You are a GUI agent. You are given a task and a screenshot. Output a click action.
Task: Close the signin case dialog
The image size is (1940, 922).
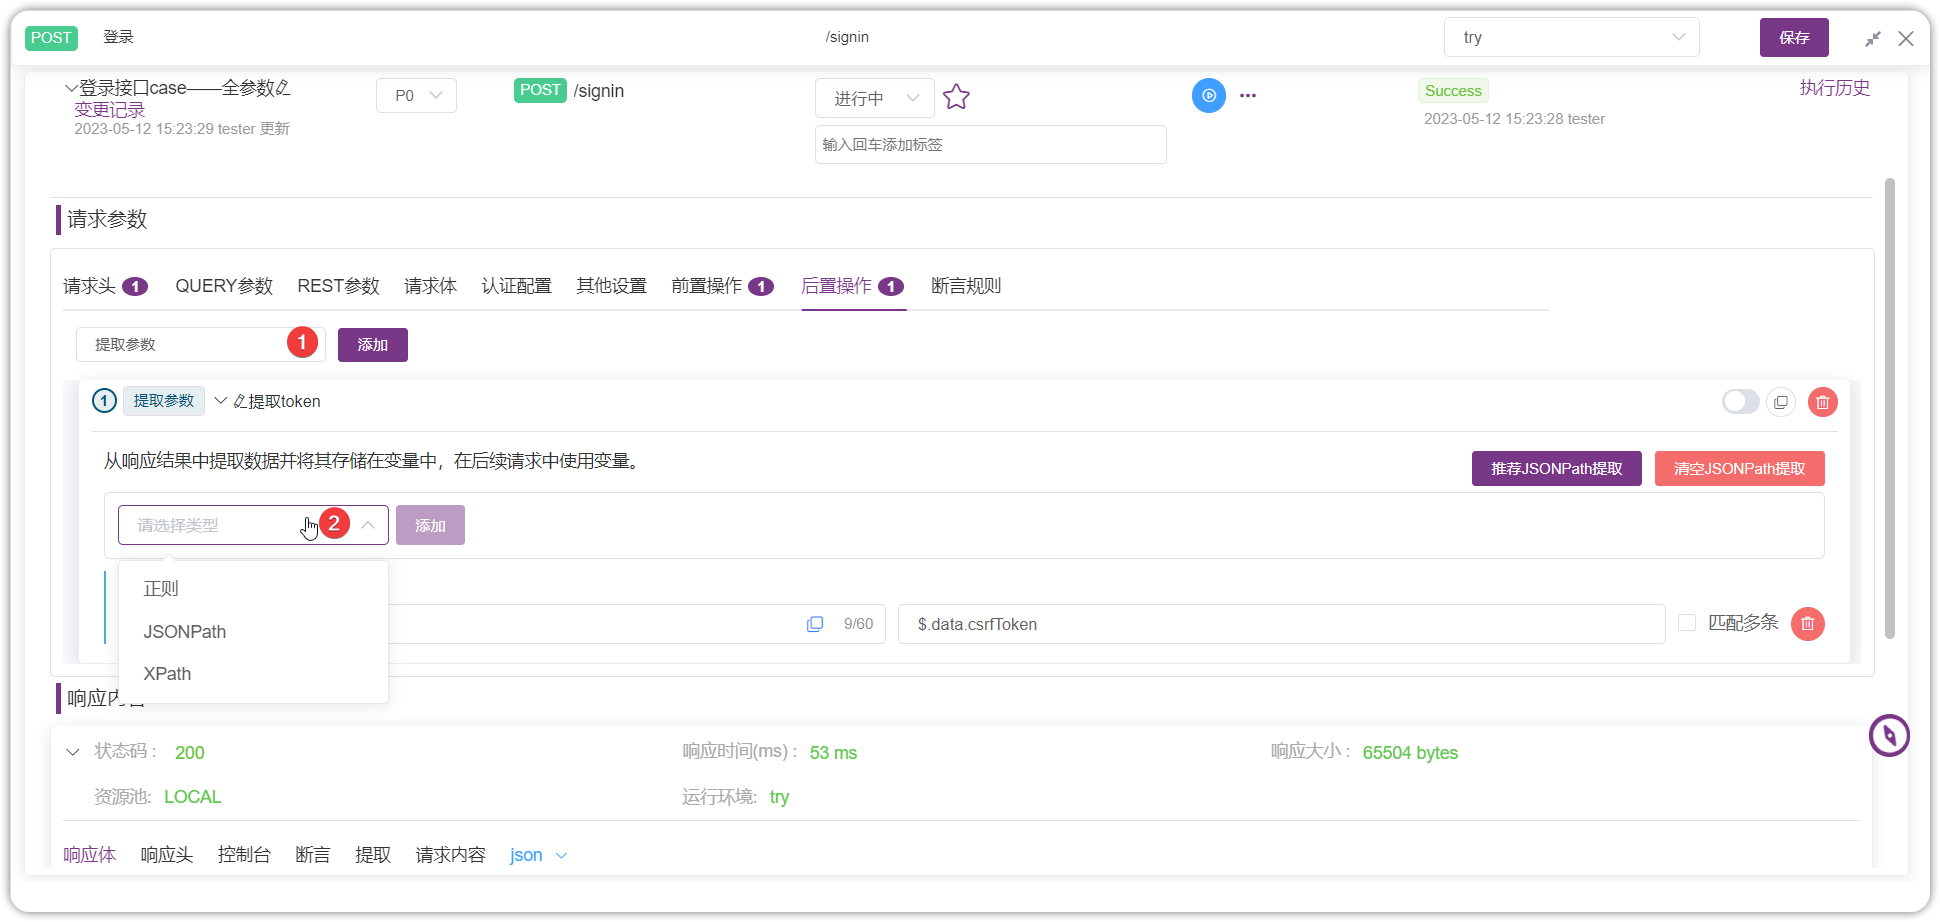[1906, 38]
